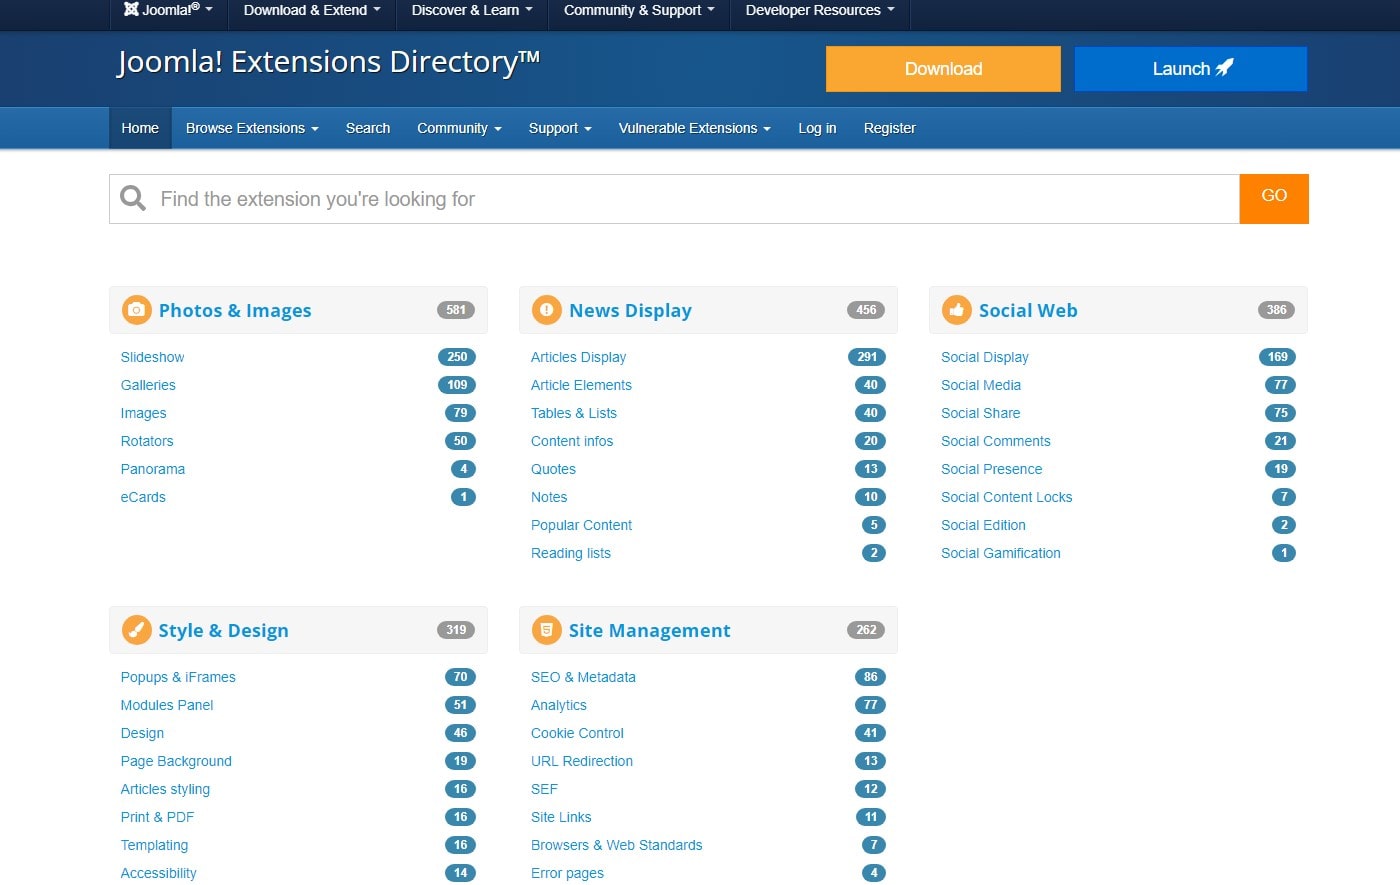
Task: Click the blue Launch button
Action: 1191,69
